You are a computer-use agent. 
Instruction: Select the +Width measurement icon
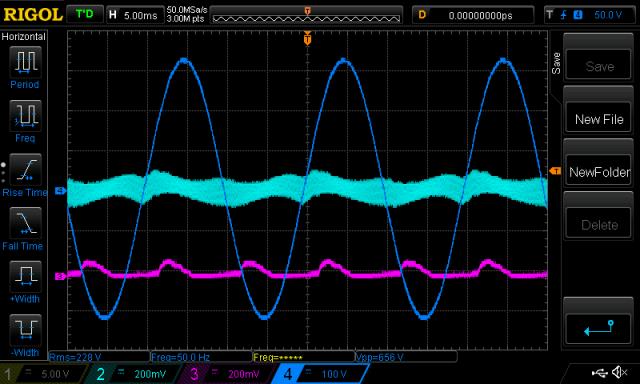(25, 276)
